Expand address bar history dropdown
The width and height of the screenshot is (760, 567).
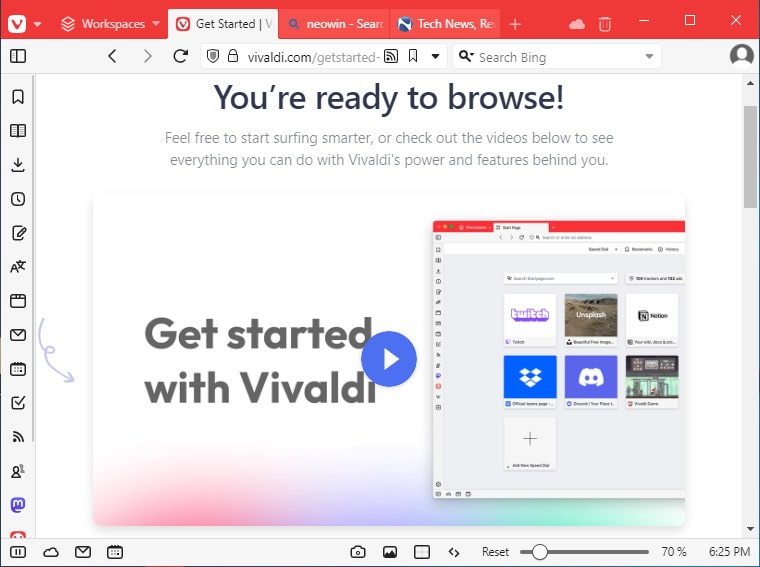(435, 56)
